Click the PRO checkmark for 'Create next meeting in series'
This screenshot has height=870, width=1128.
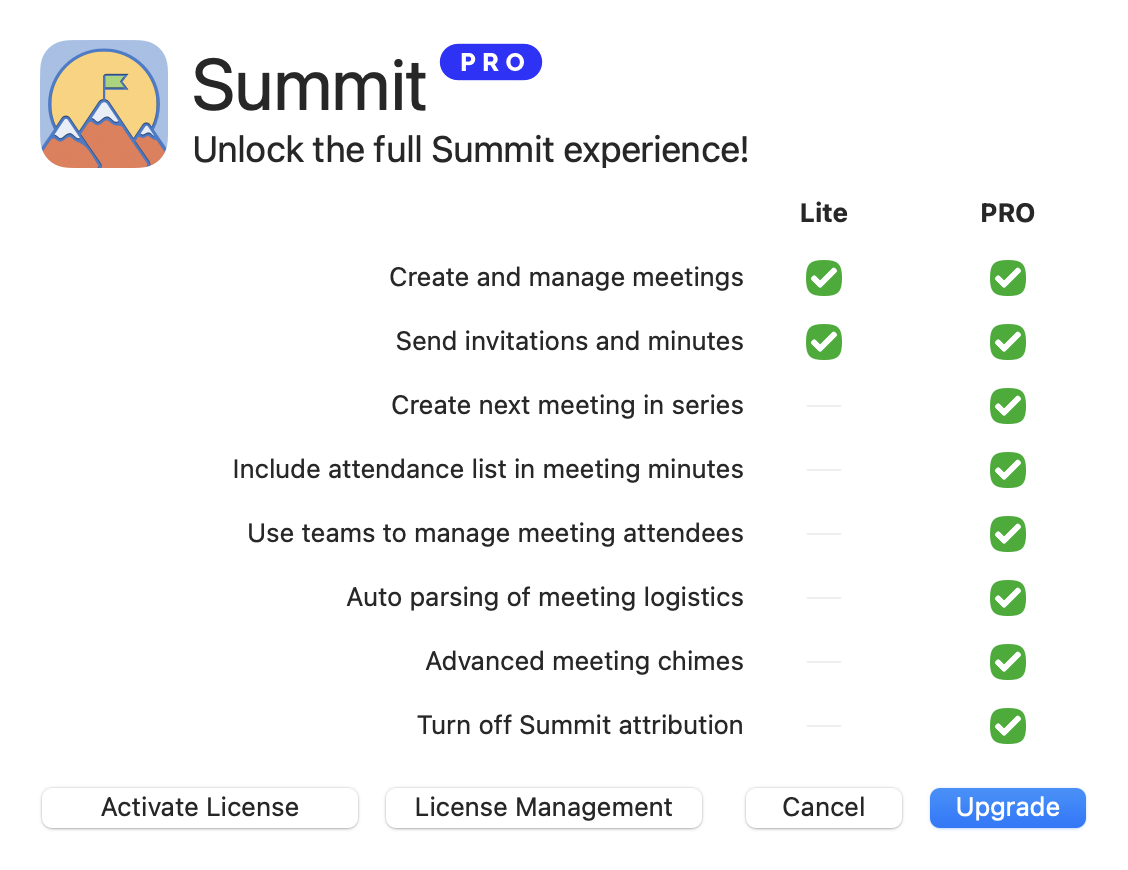(x=1007, y=406)
